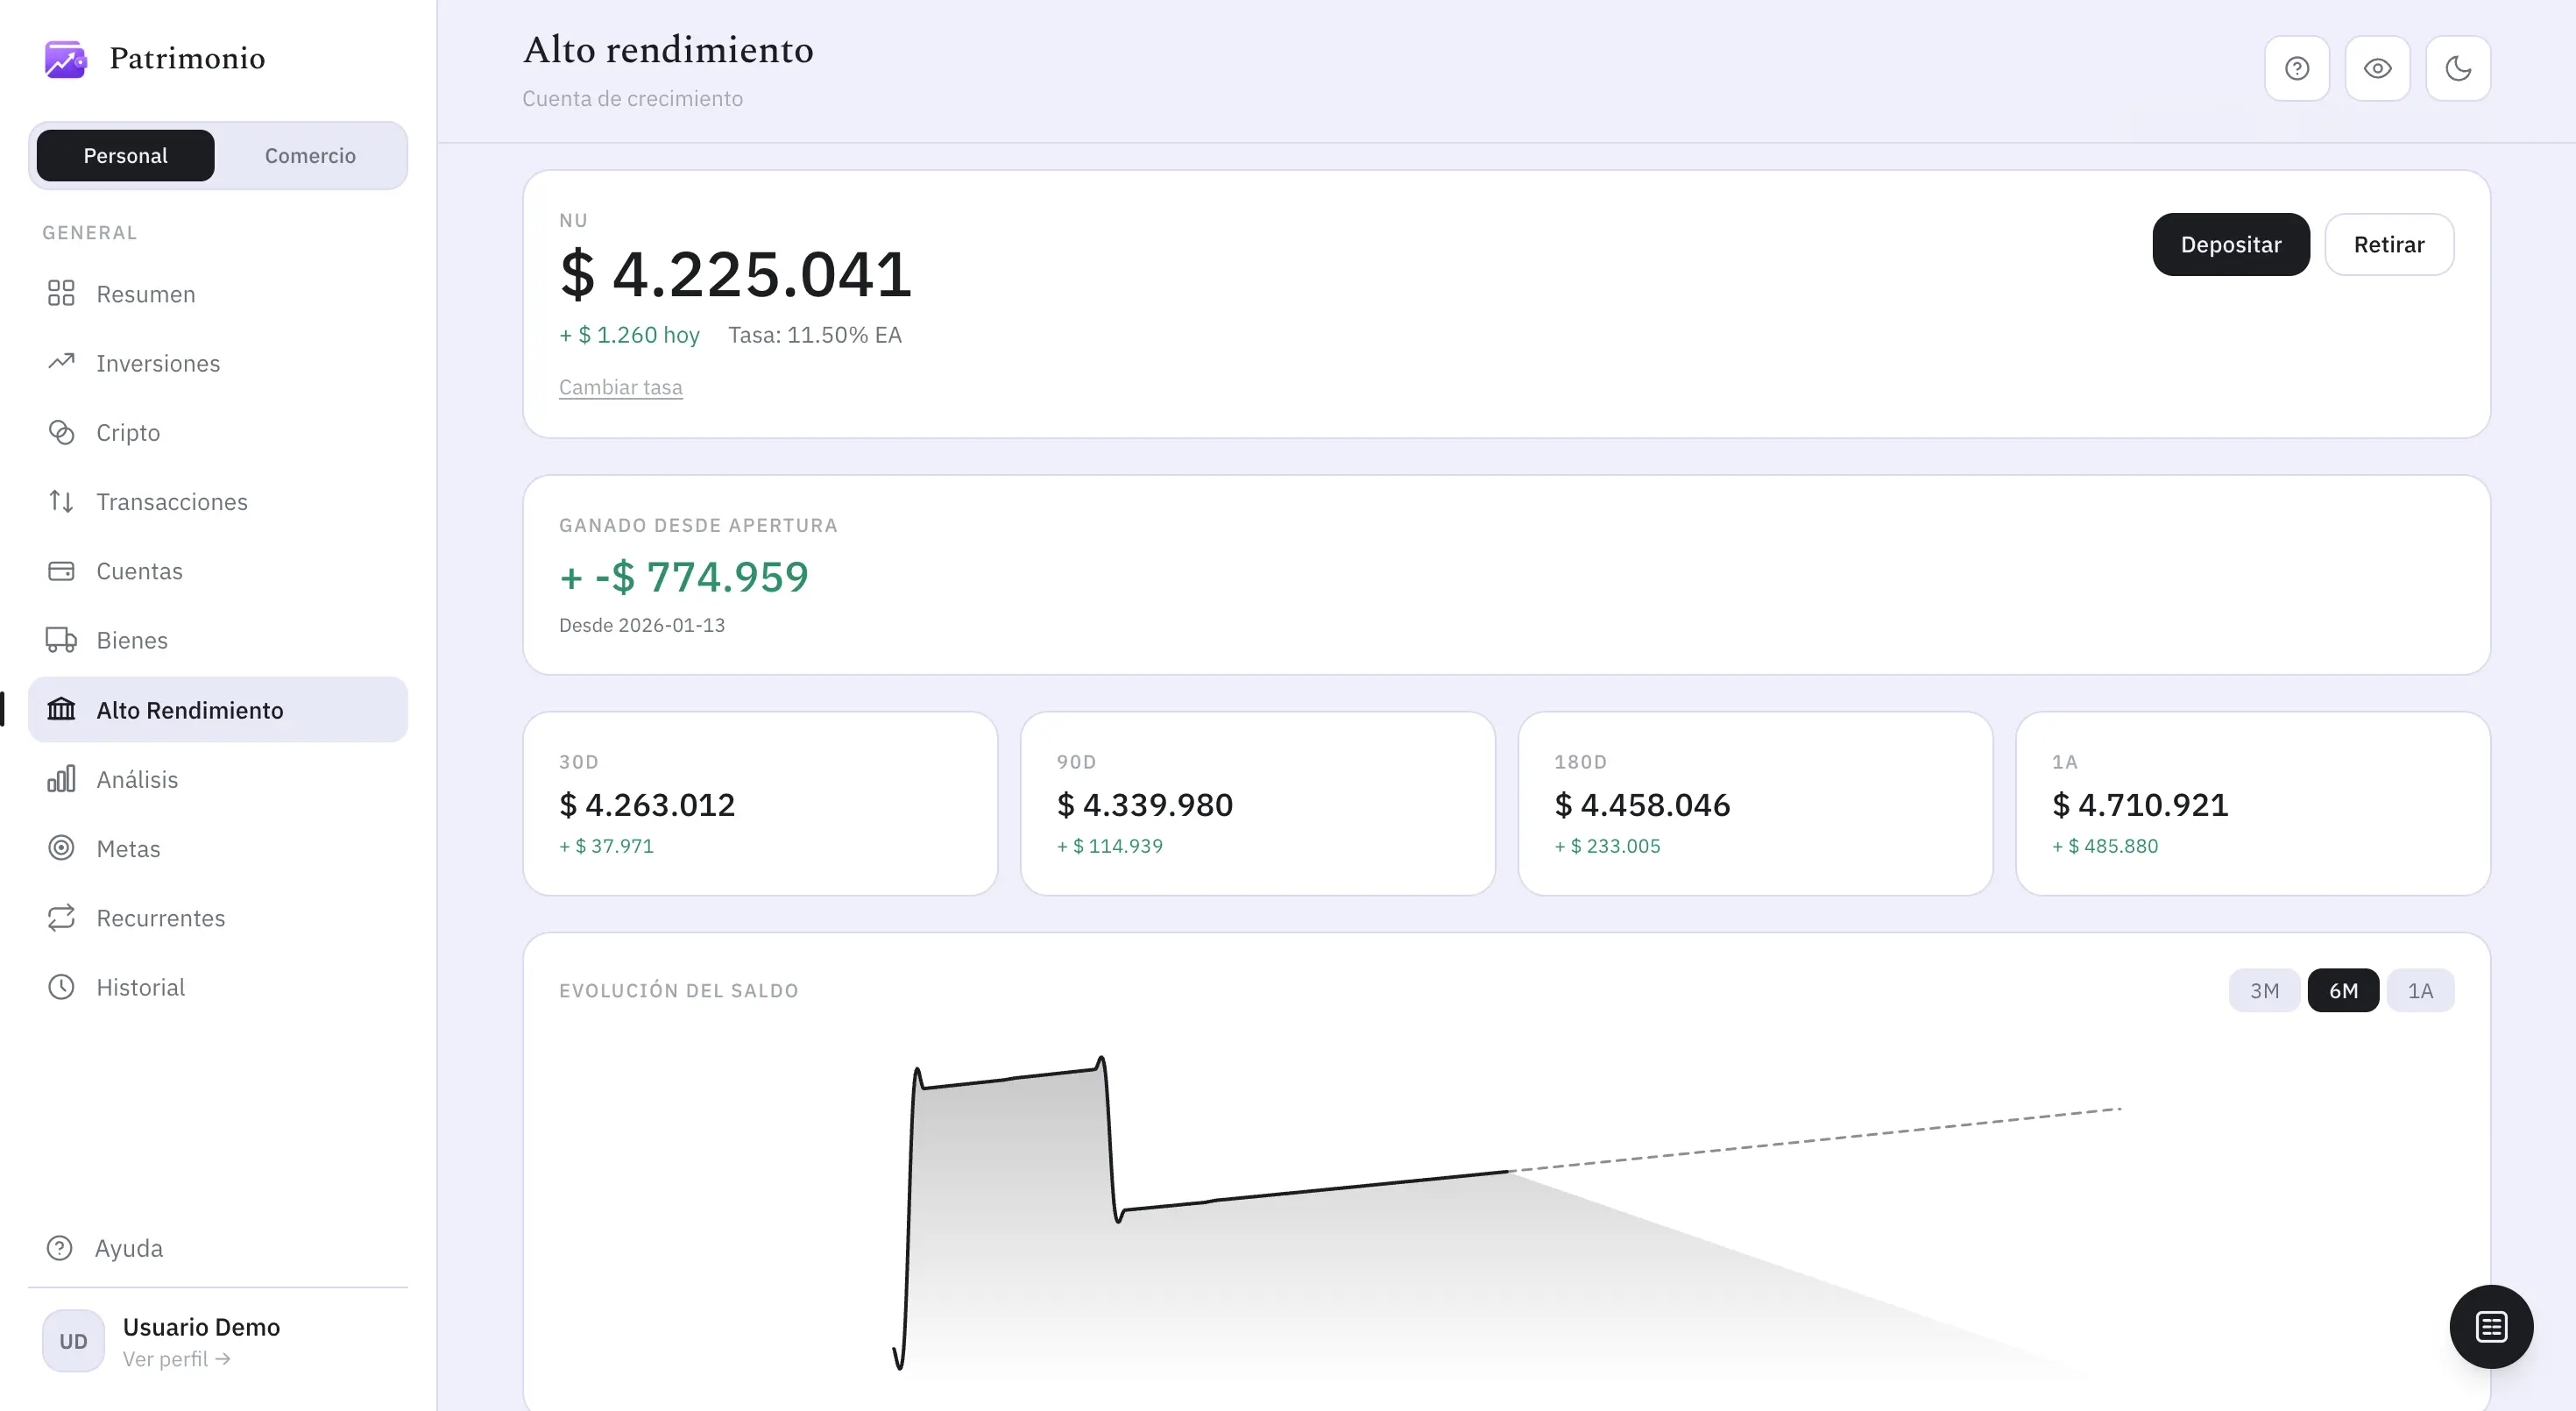Click the Análisis bar chart icon

[x=61, y=779]
